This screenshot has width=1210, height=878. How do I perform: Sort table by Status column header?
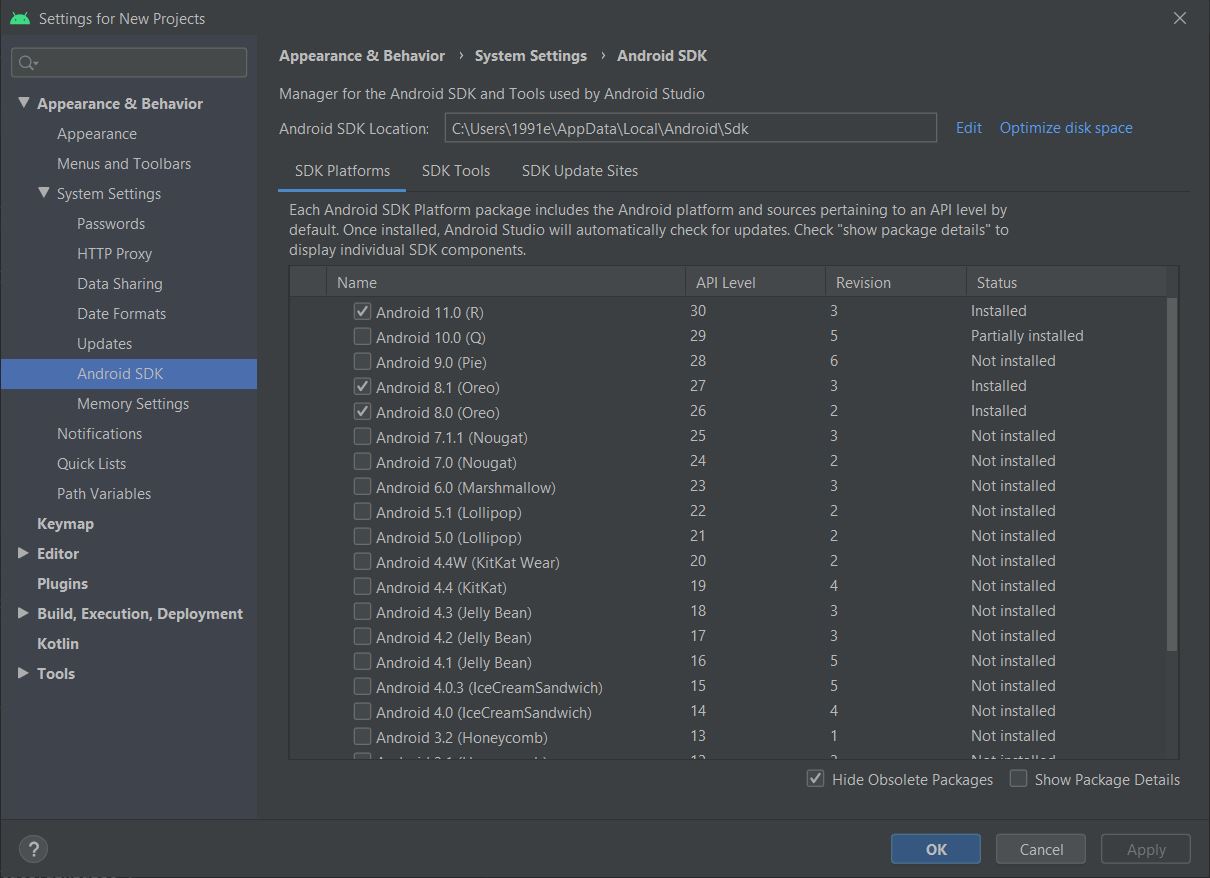click(1066, 282)
